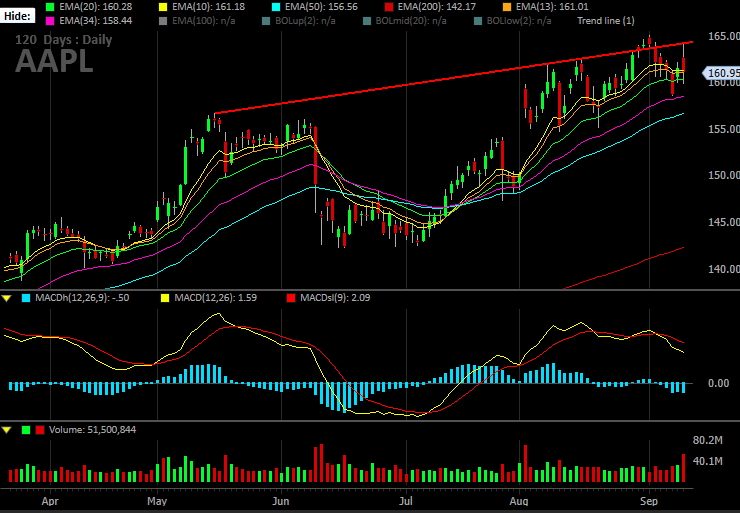This screenshot has width=740, height=513.
Task: Click the EMA(13): 161.01 label
Action: pos(552,7)
